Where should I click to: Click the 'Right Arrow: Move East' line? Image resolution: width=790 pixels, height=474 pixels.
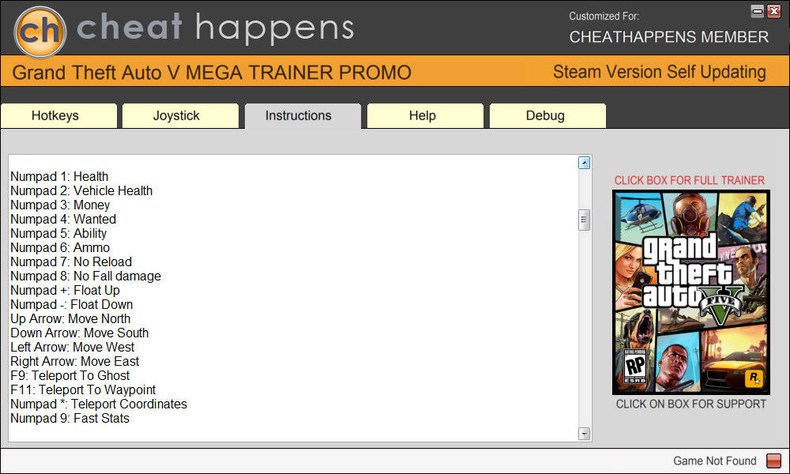(x=75, y=361)
